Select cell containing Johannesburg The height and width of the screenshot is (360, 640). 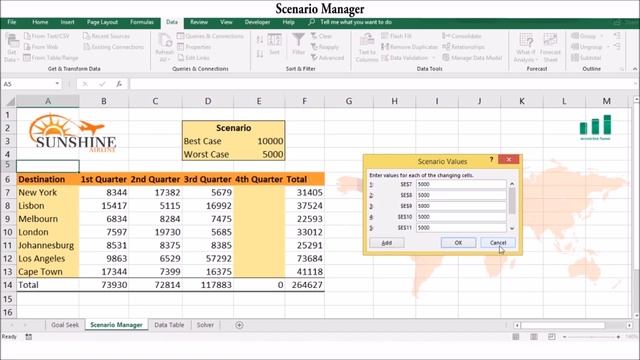[x=48, y=245]
